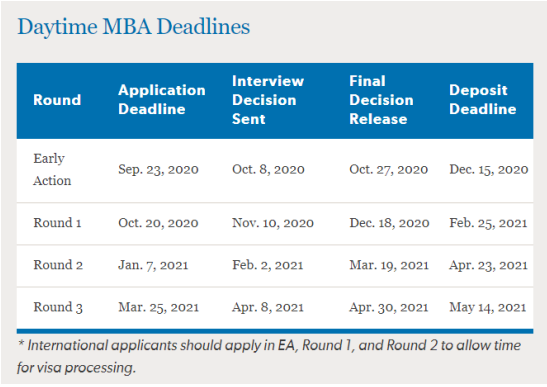The height and width of the screenshot is (387, 547).
Task: Click the Jan. 7, 2021 application deadline
Action: coord(153,265)
